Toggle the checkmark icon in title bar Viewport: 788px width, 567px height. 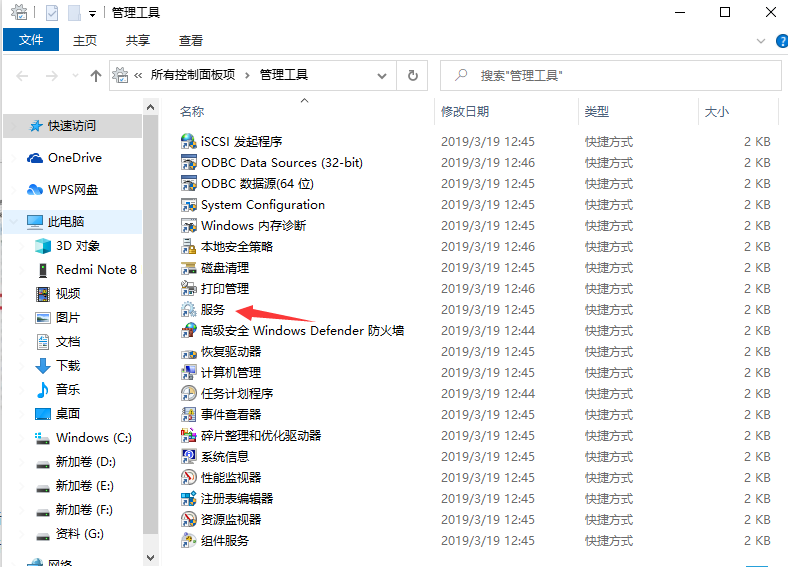point(52,13)
